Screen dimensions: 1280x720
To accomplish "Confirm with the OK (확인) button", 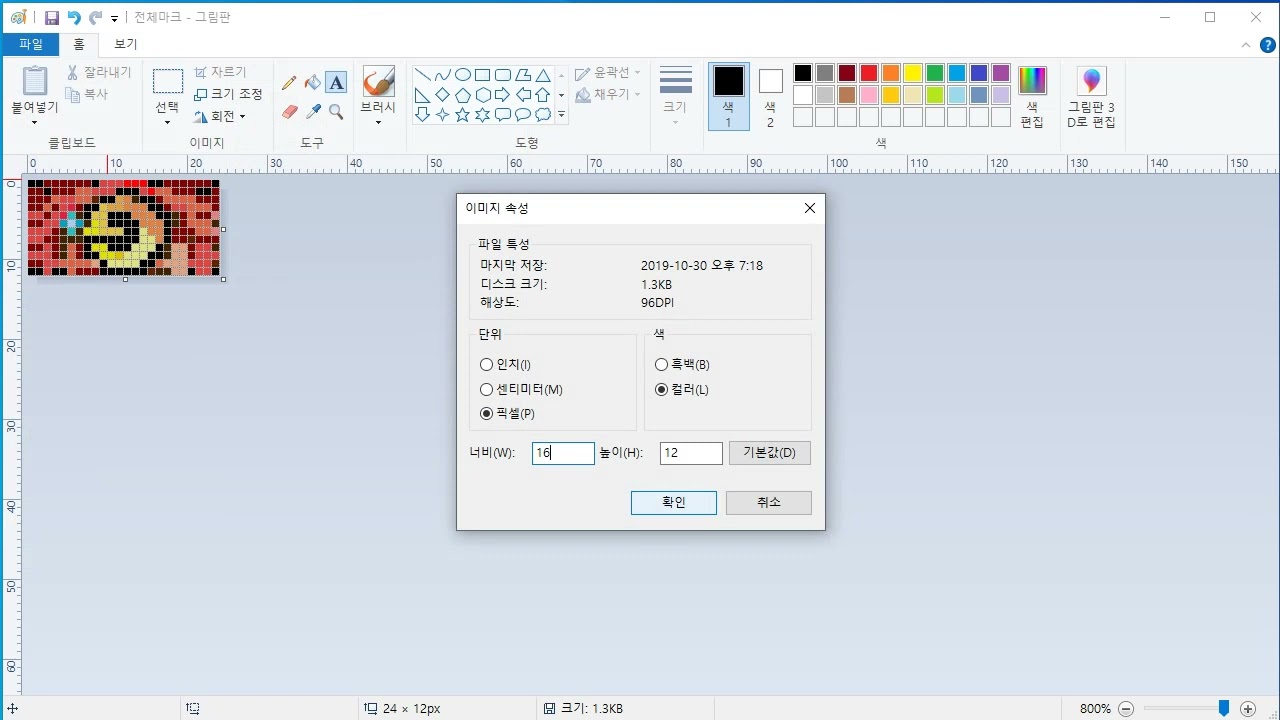I will [x=674, y=502].
